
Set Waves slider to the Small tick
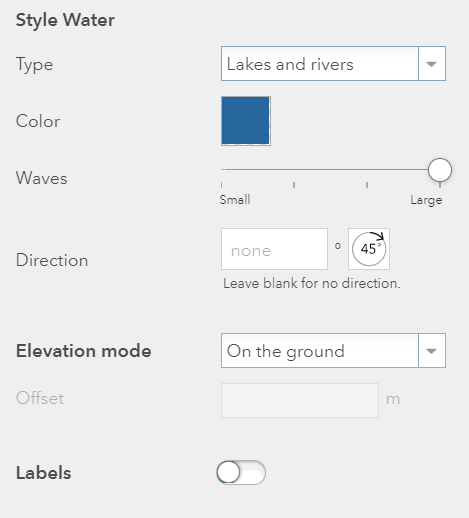(x=222, y=185)
